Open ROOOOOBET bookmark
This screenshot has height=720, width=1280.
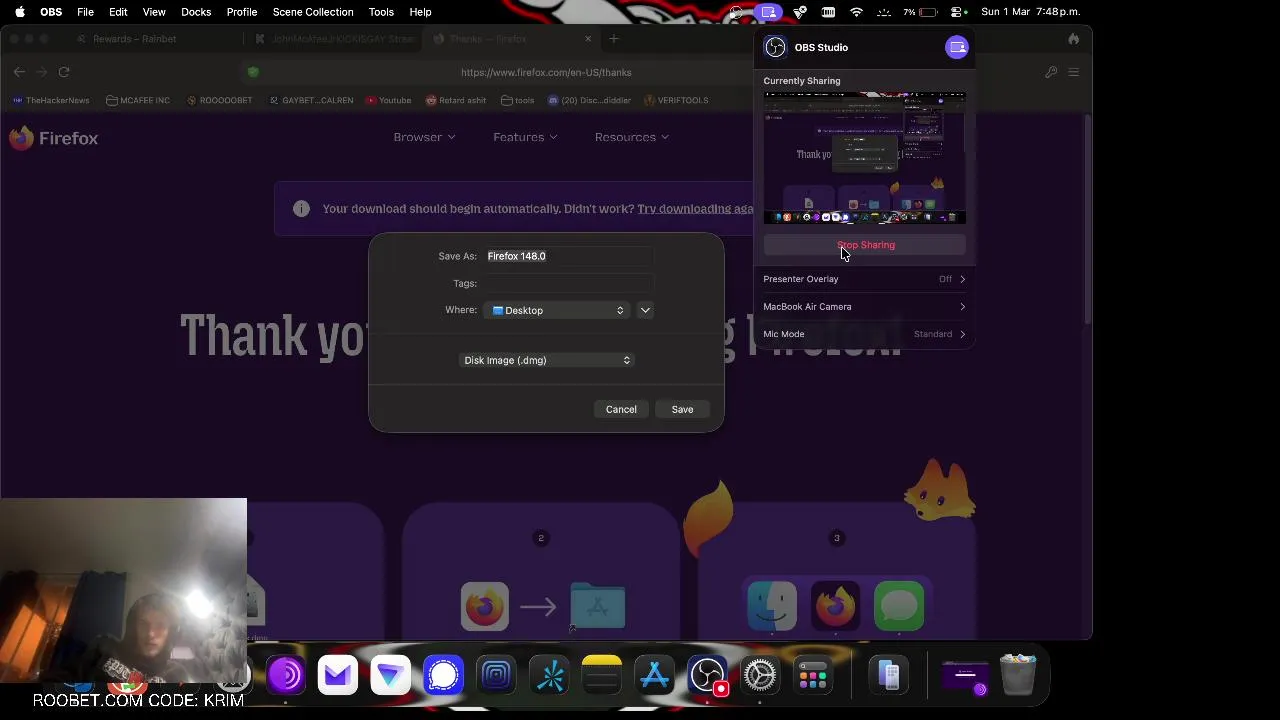(219, 100)
